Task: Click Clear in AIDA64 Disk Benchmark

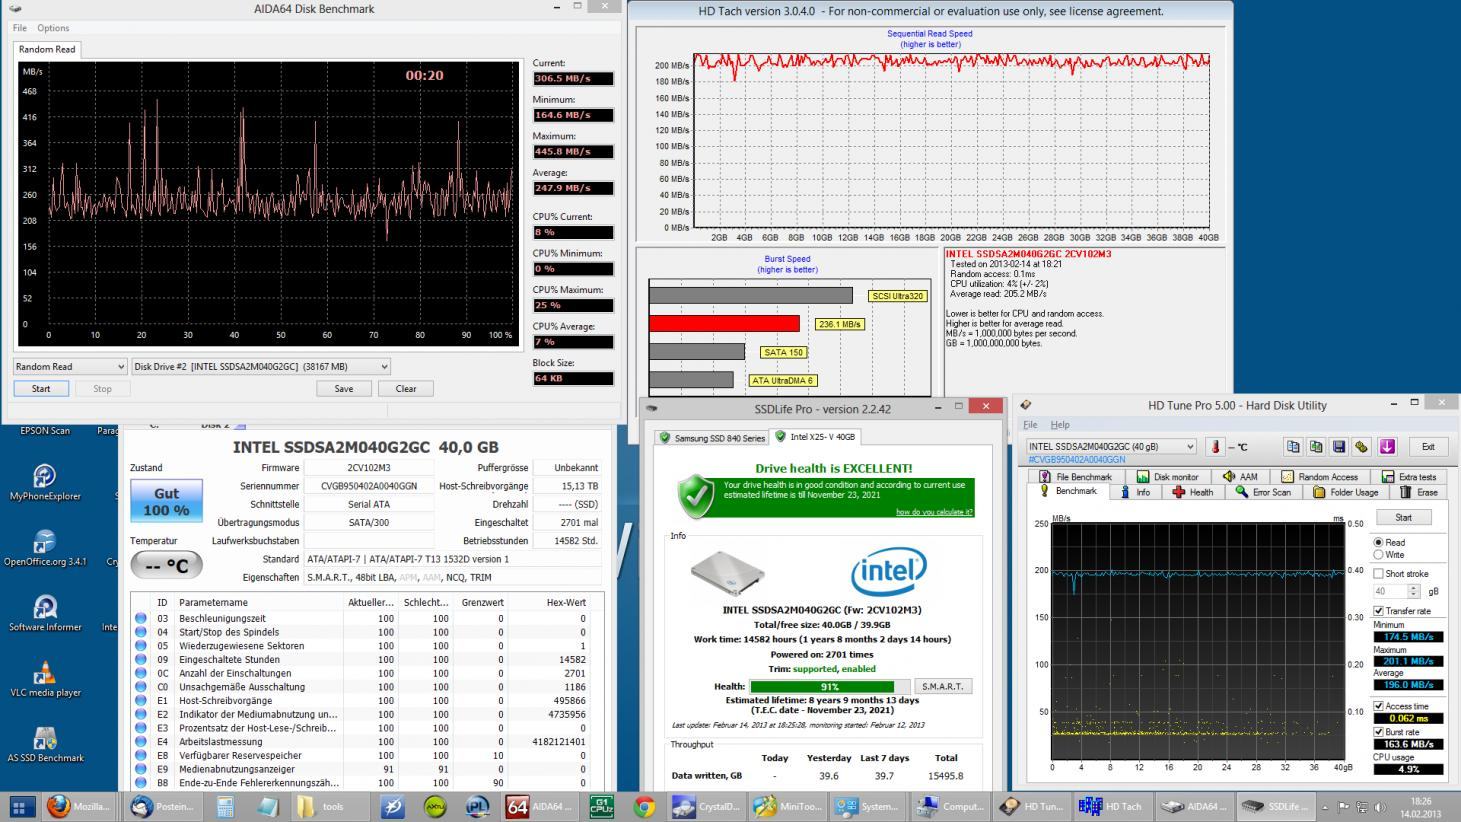Action: point(406,389)
